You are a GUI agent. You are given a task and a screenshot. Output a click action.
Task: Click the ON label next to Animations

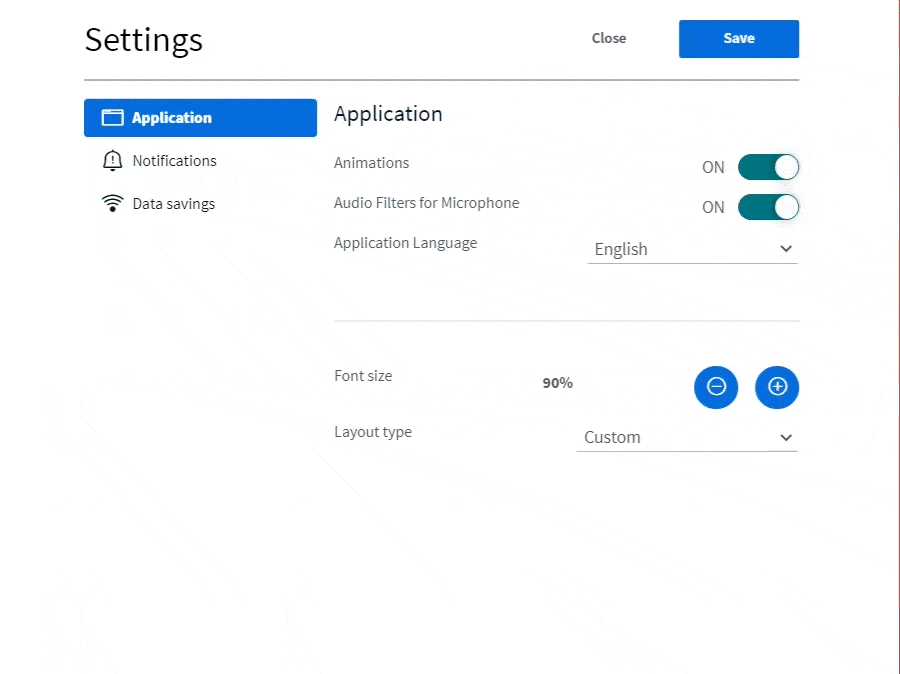[713, 168]
